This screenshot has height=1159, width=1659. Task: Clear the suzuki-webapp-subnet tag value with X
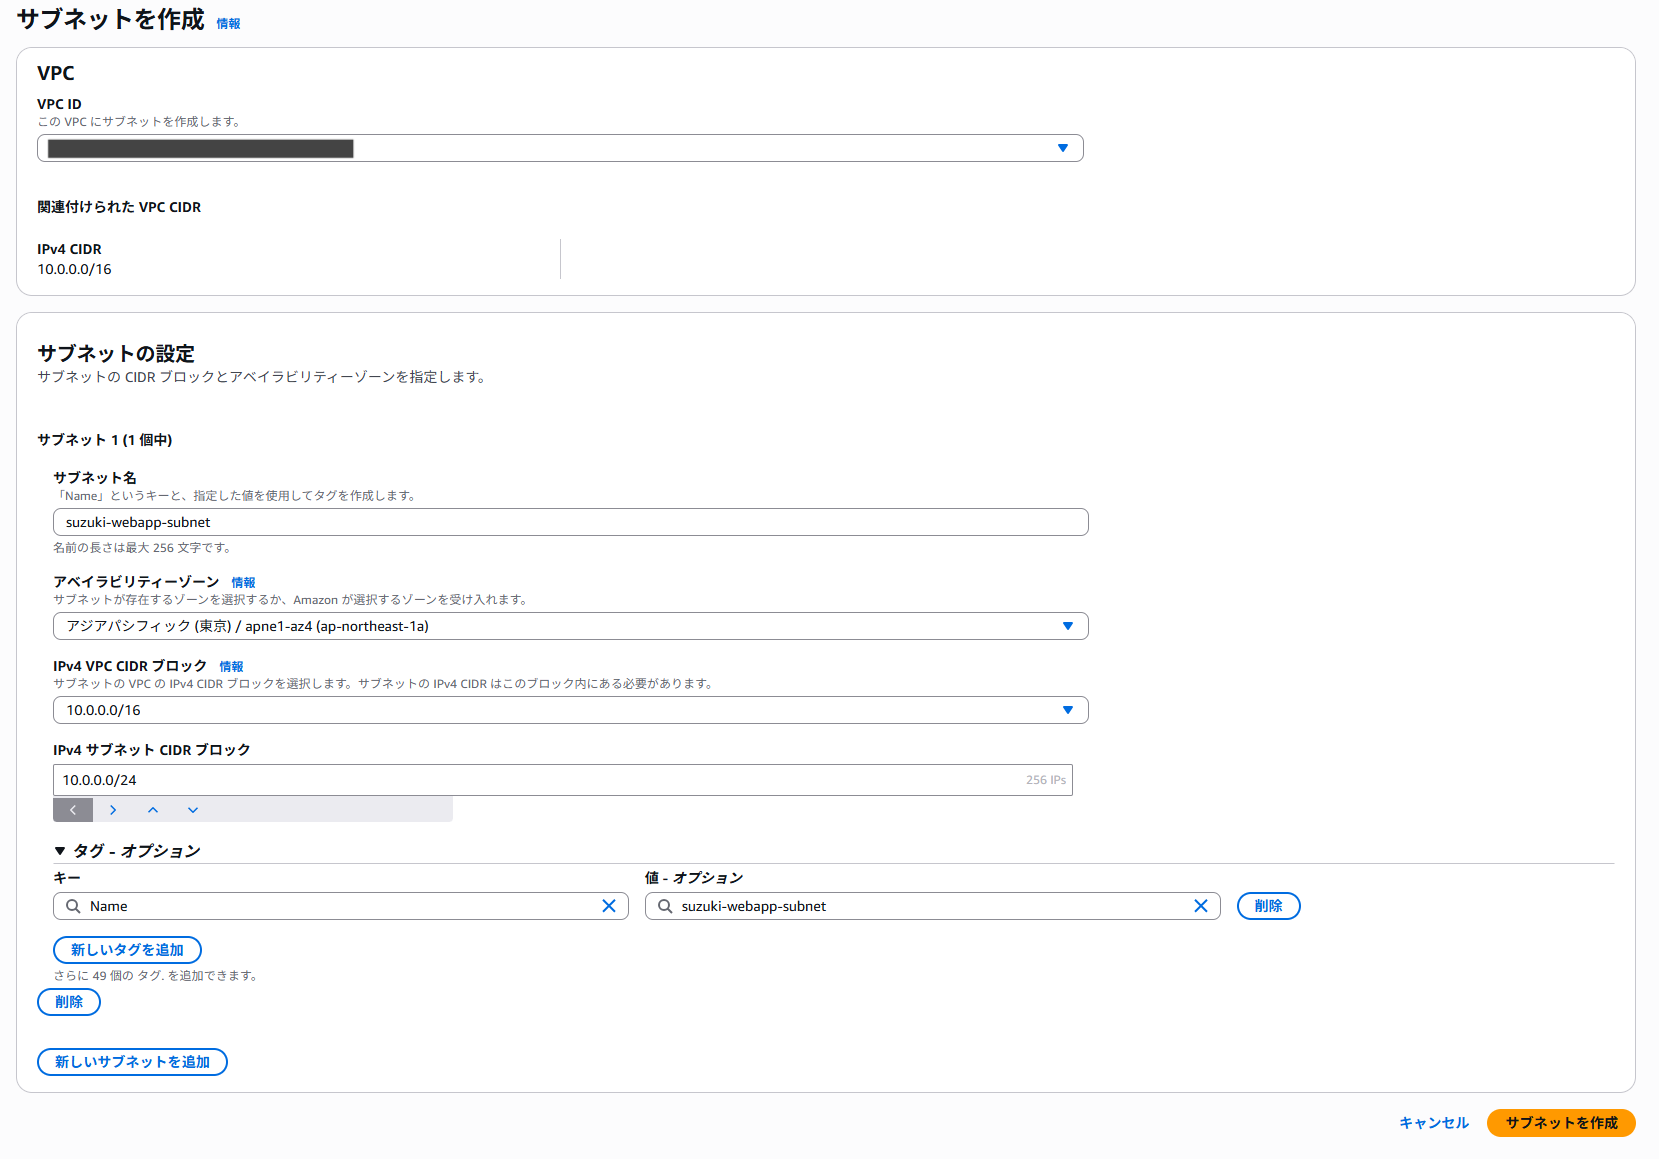coord(1202,906)
